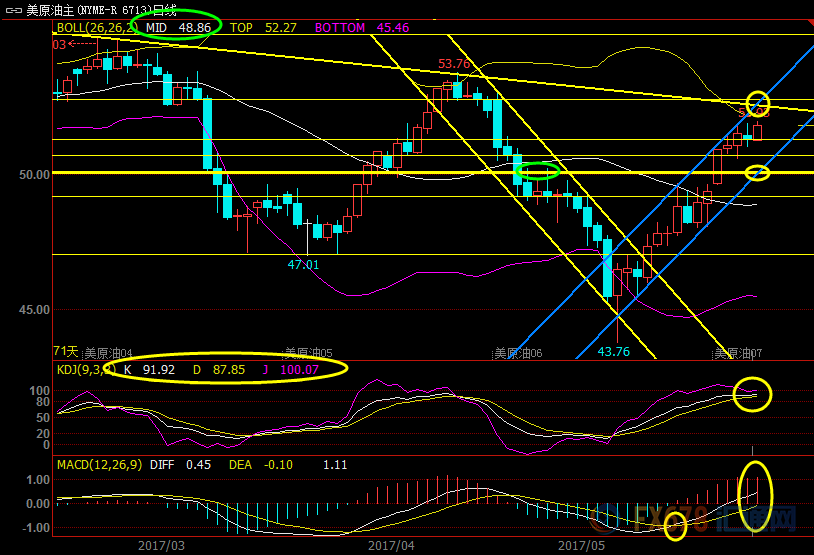Image resolution: width=814 pixels, height=555 pixels.
Task: Click the -1.00 level on MACD axis
Action: (x=36, y=527)
